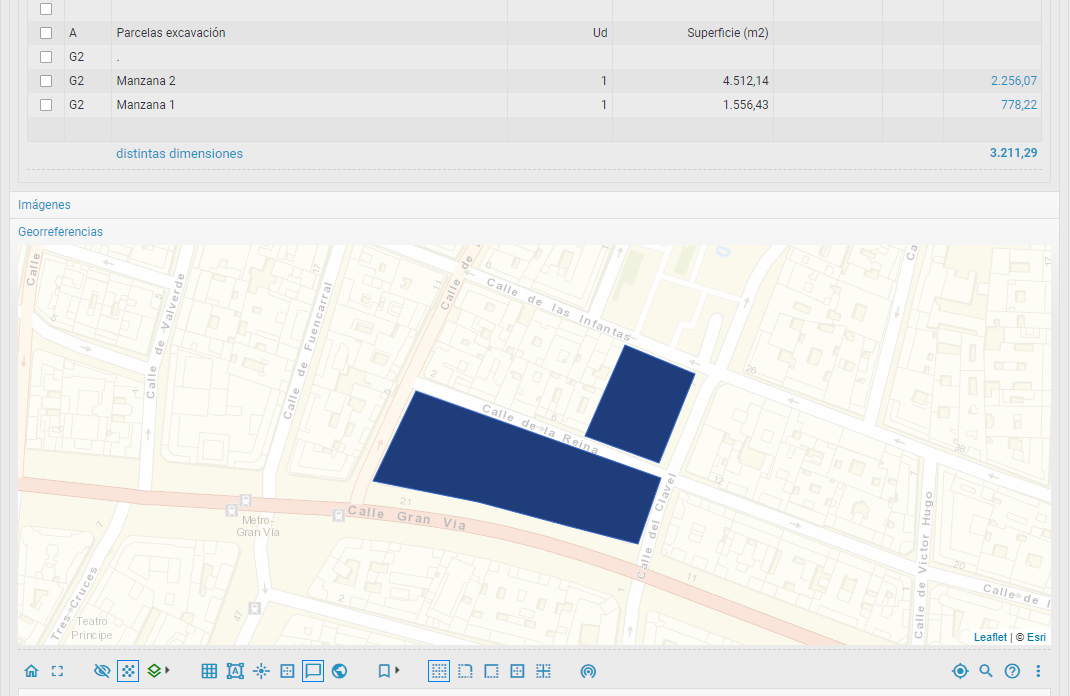Viewport: 1070px width, 696px height.
Task: Click the home icon in map toolbar
Action: point(31,671)
